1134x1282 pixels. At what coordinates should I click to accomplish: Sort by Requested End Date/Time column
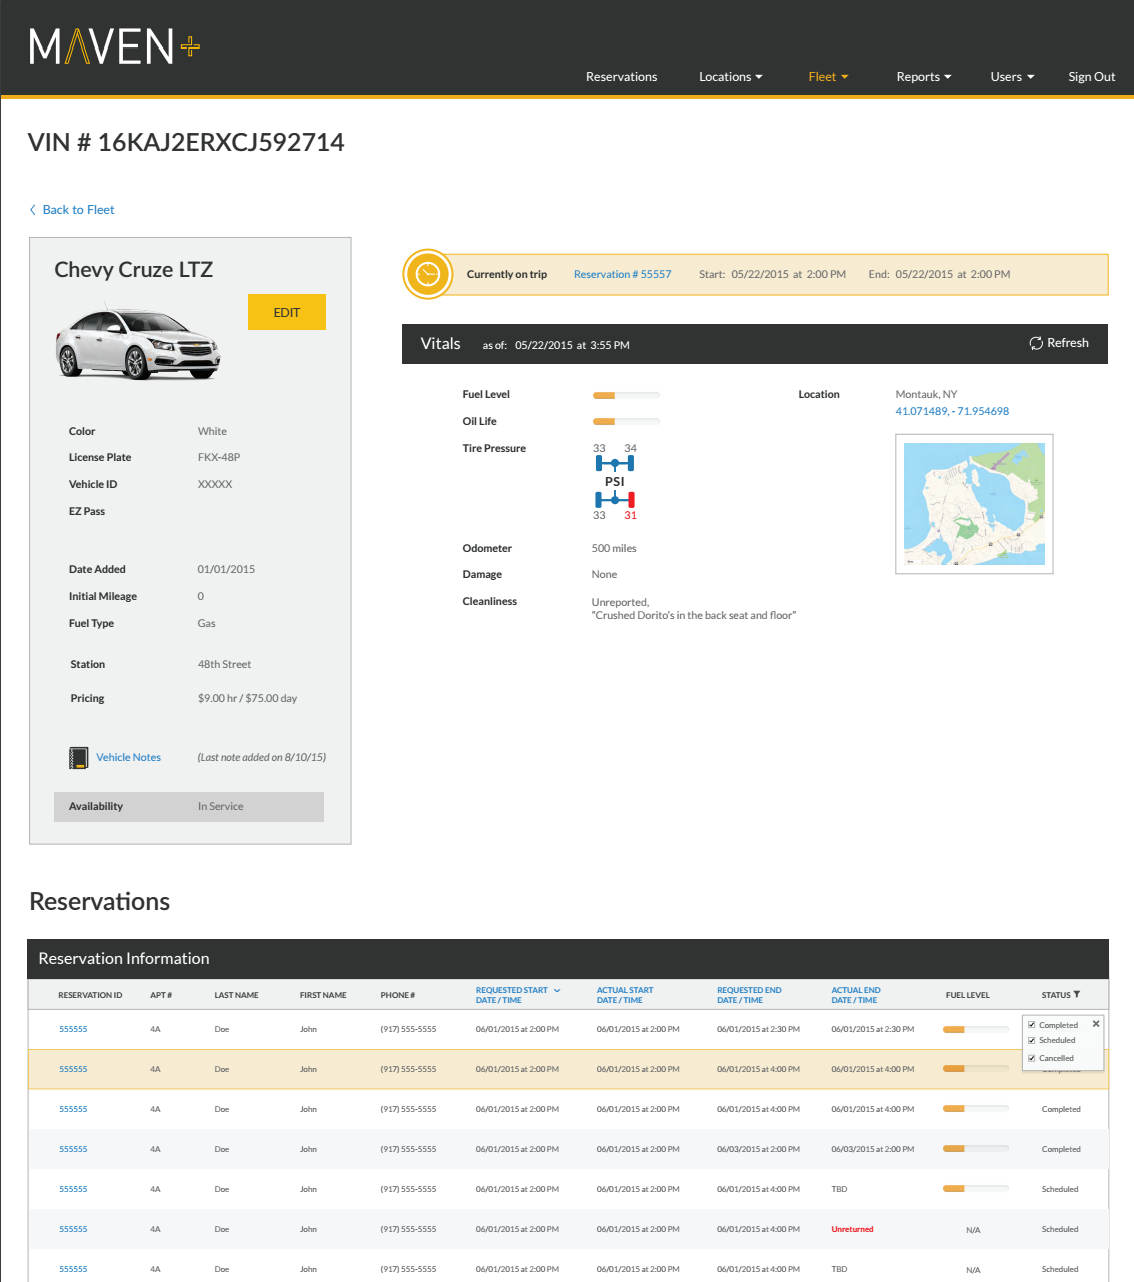749,995
